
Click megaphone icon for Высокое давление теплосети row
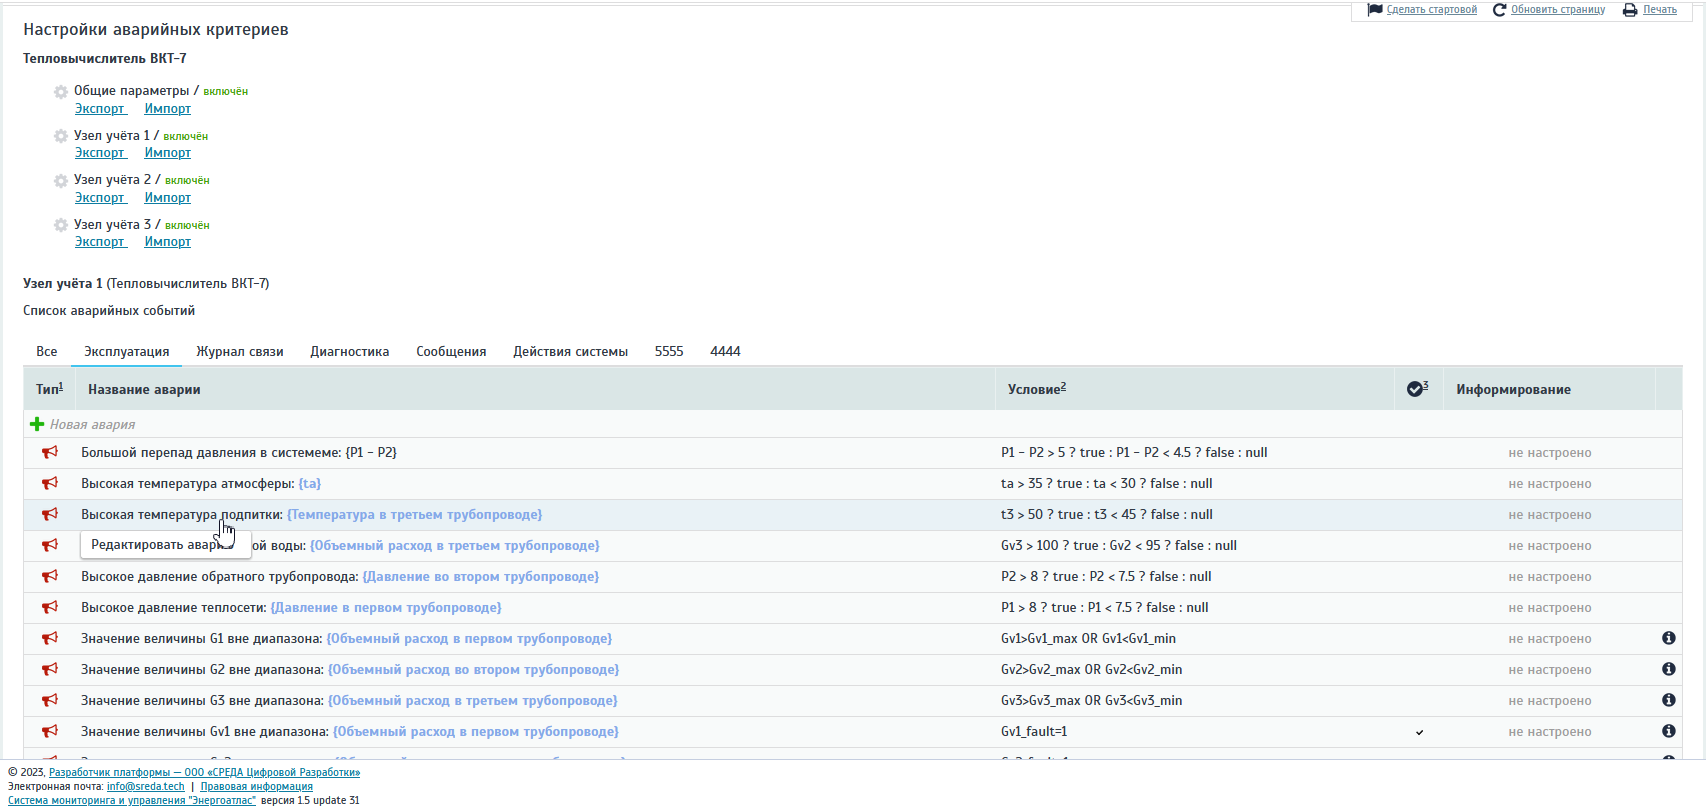point(49,608)
